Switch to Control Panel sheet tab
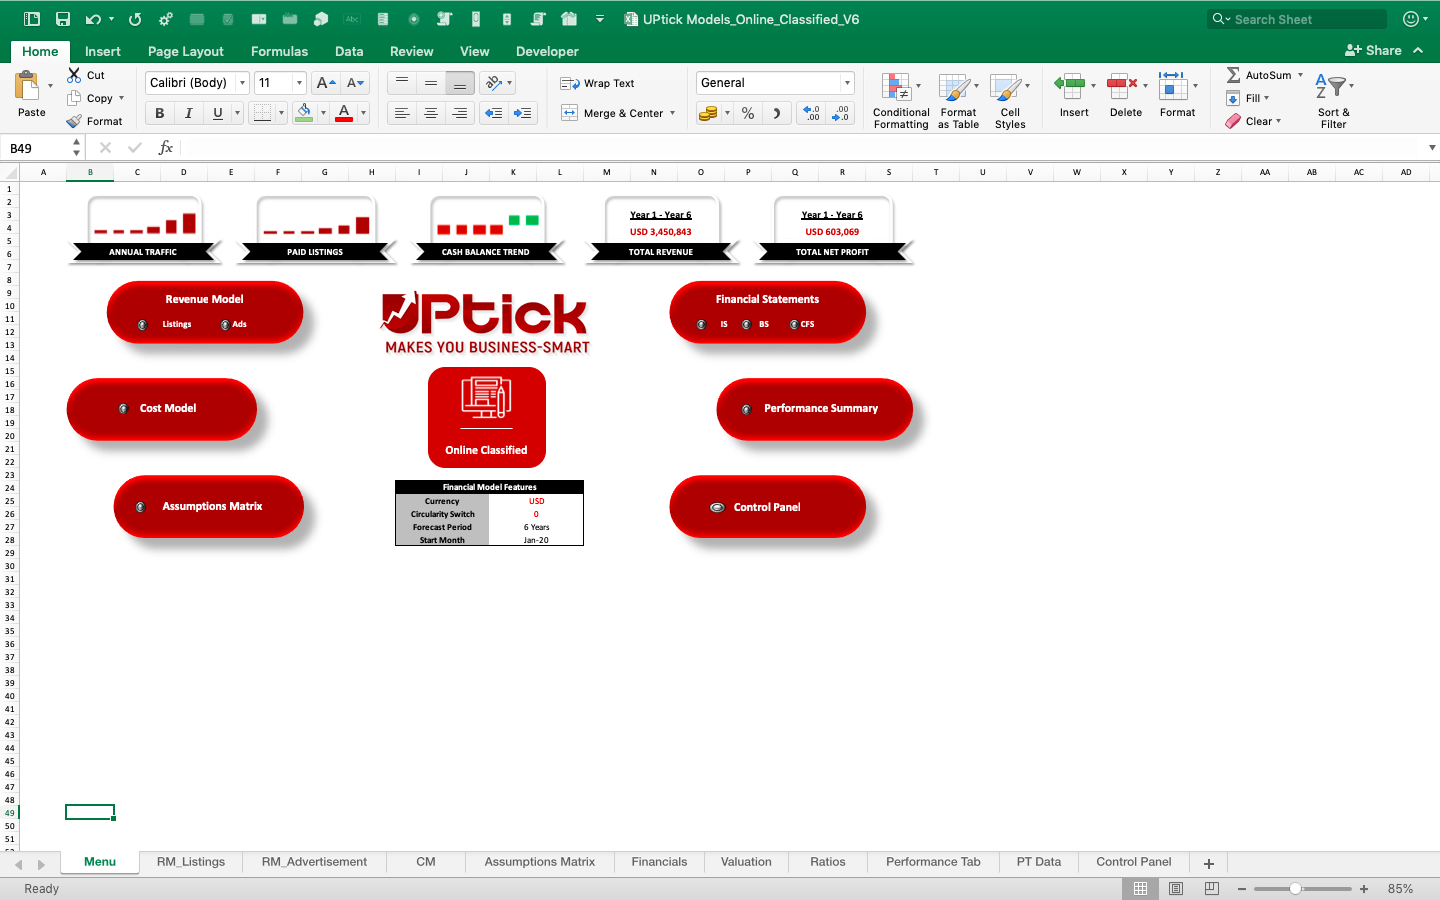This screenshot has width=1440, height=900. (x=1134, y=862)
